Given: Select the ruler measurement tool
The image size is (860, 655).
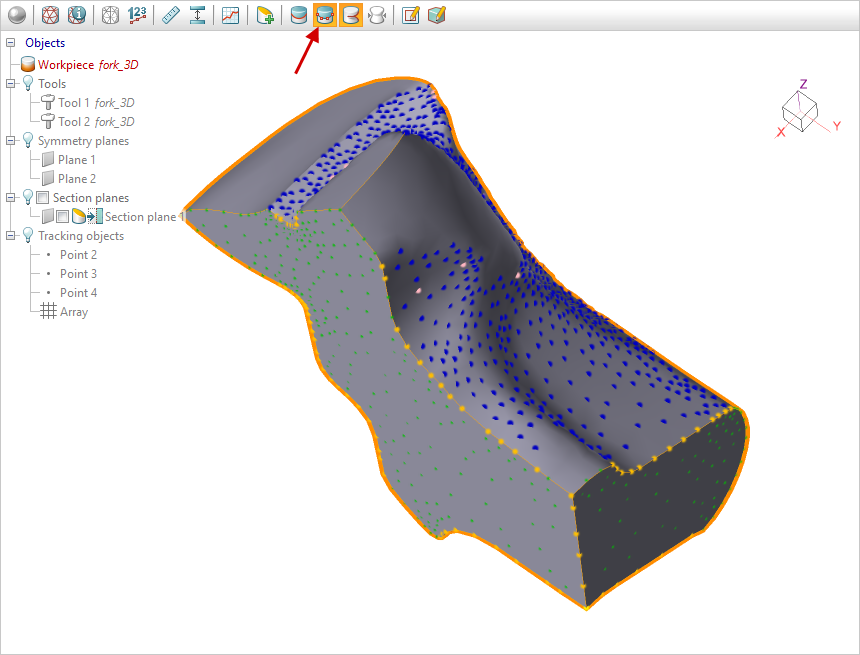Looking at the screenshot, I should pyautogui.click(x=171, y=15).
